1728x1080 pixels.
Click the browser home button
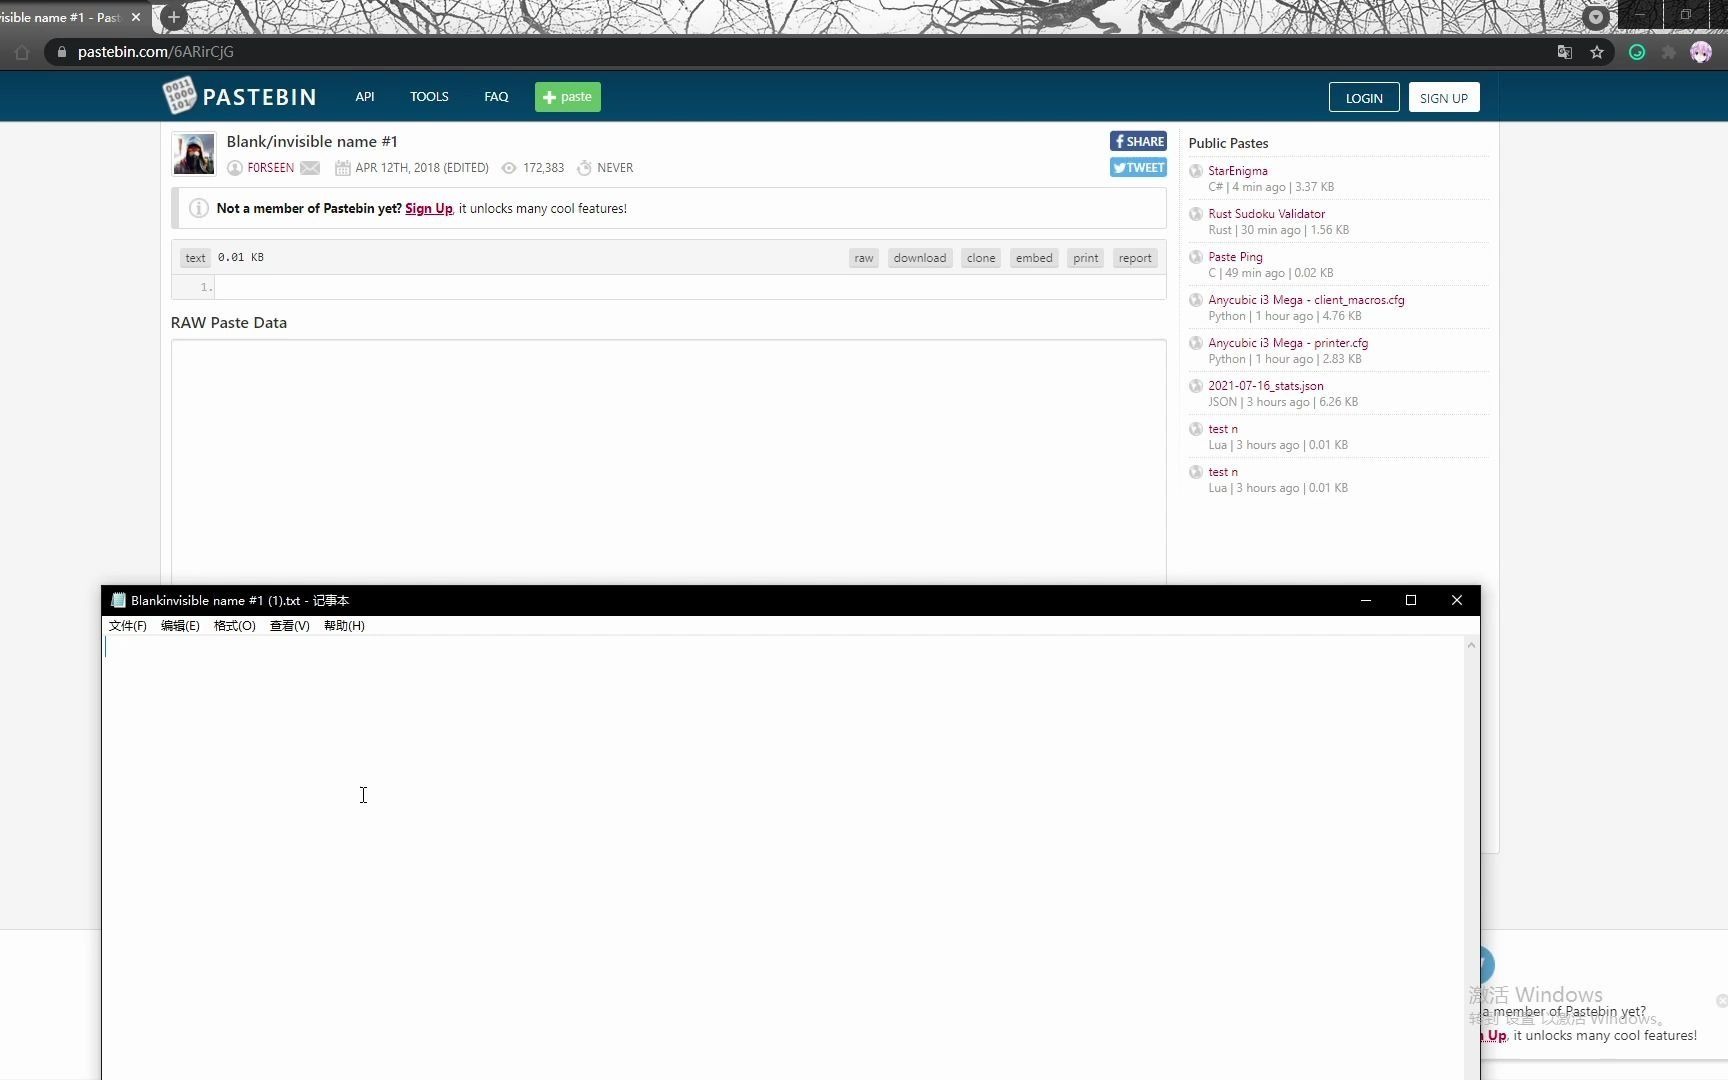click(22, 52)
